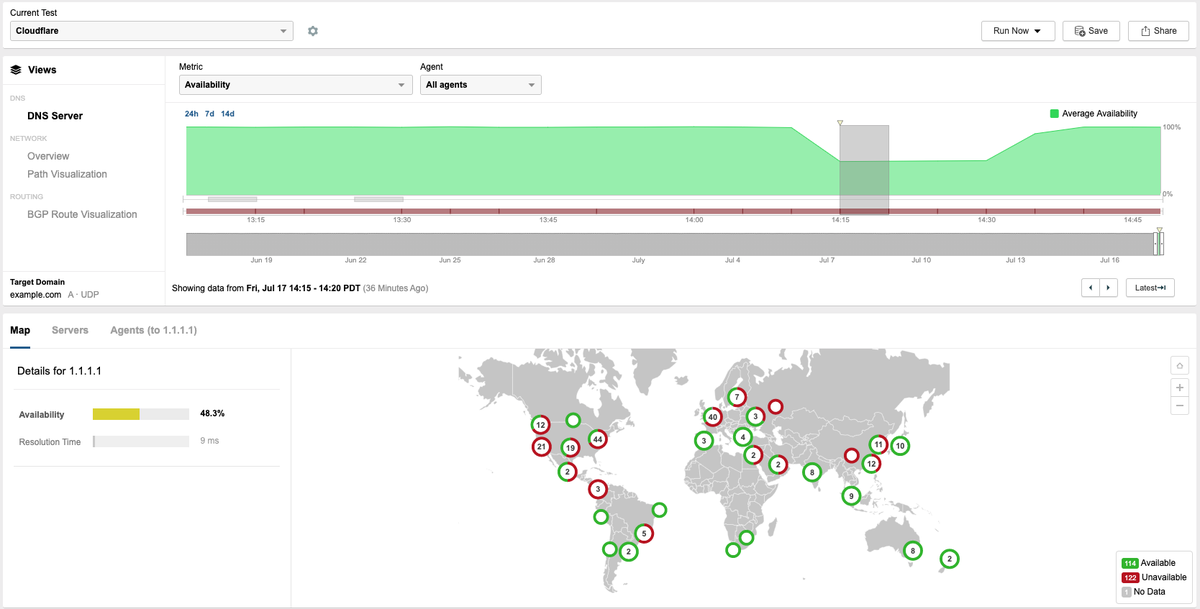The width and height of the screenshot is (1200, 609).
Task: Toggle the Unavailable legend filter
Action: coord(1154,577)
